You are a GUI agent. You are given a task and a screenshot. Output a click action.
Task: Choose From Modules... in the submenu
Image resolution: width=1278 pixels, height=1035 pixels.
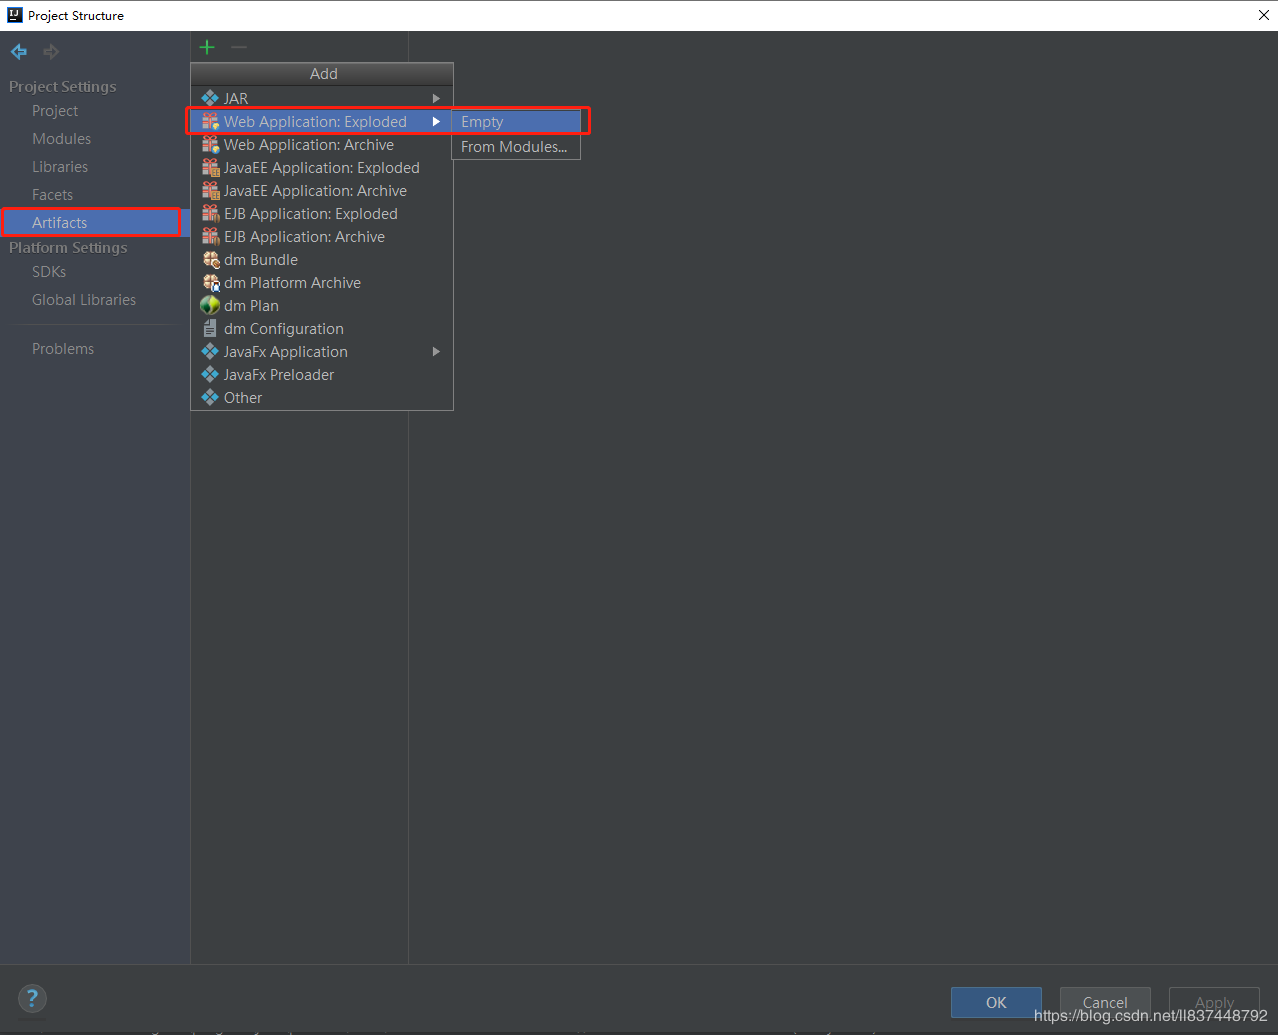516,146
